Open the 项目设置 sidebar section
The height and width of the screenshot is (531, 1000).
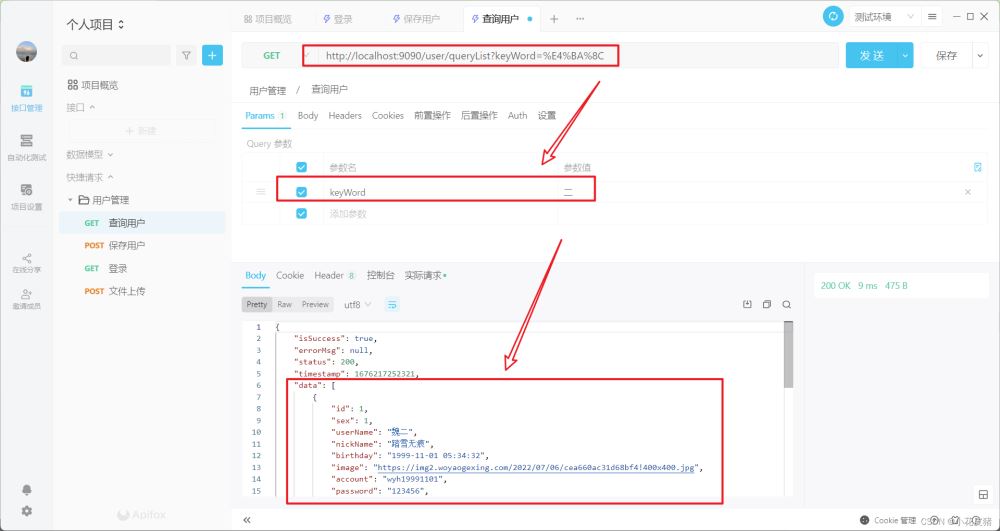[26, 197]
